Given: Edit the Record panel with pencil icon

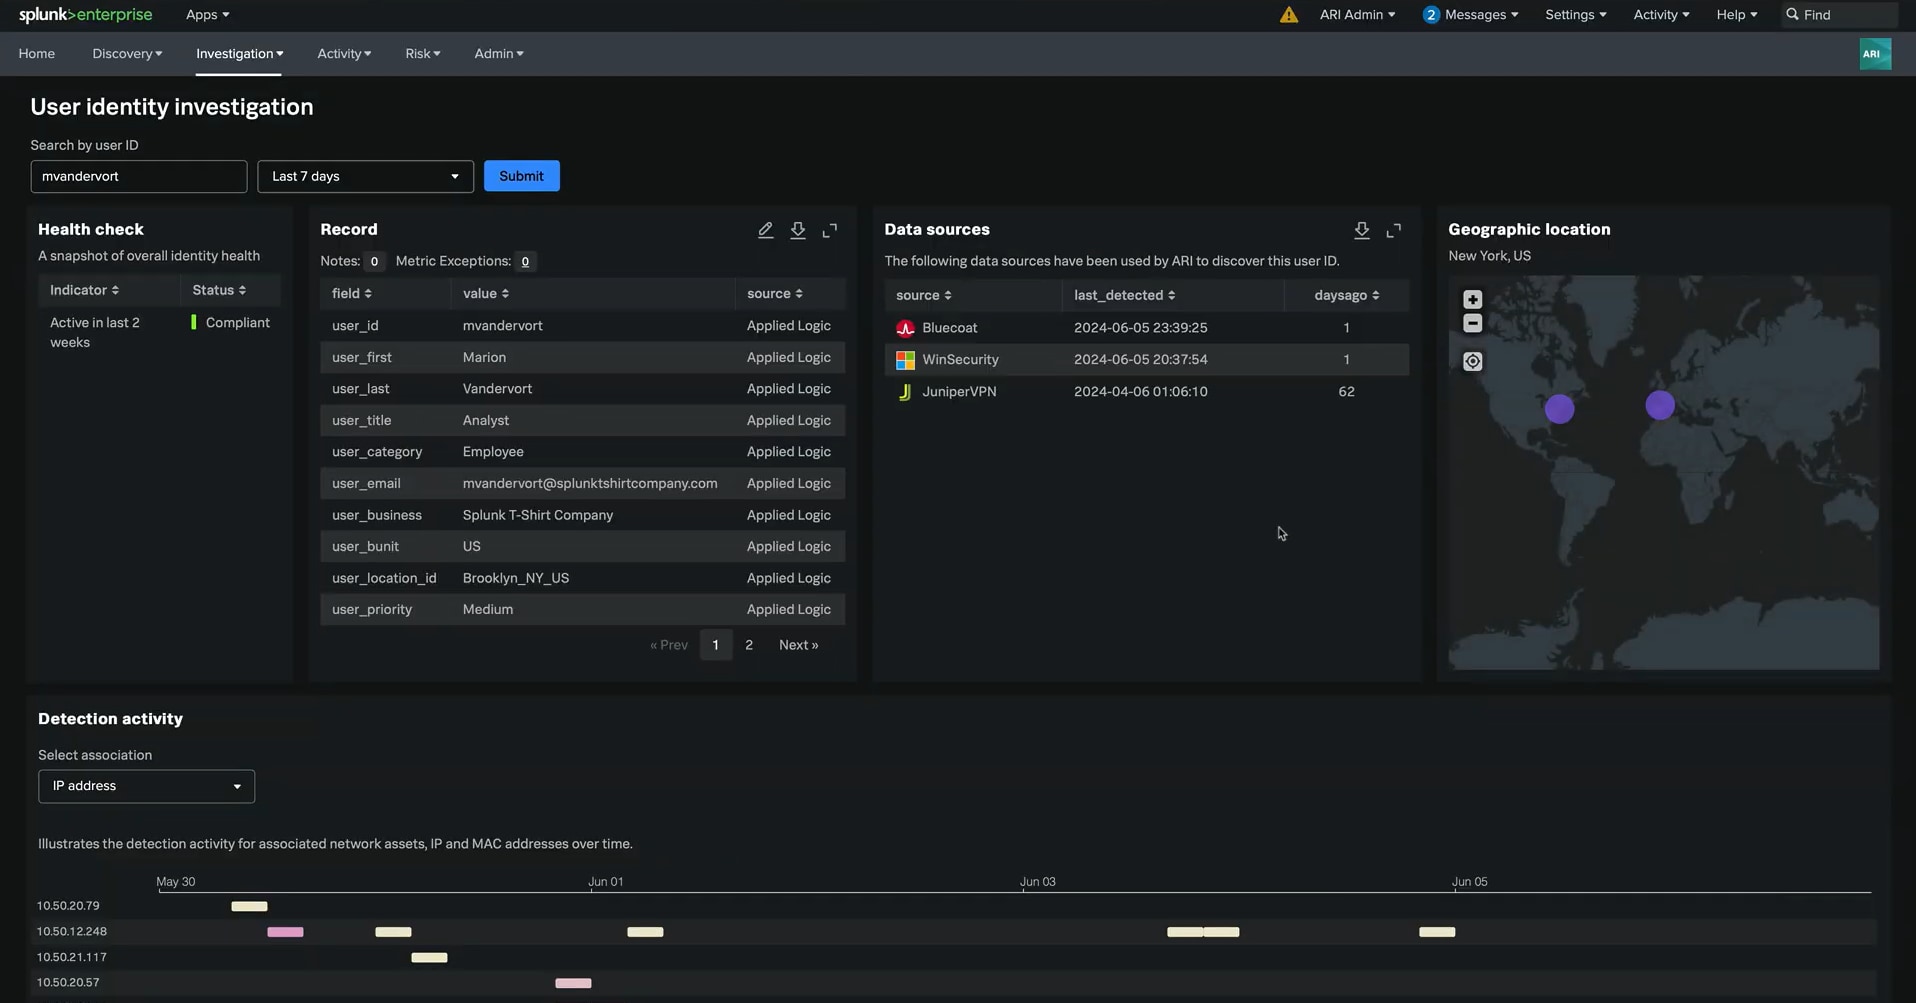Looking at the screenshot, I should point(765,230).
